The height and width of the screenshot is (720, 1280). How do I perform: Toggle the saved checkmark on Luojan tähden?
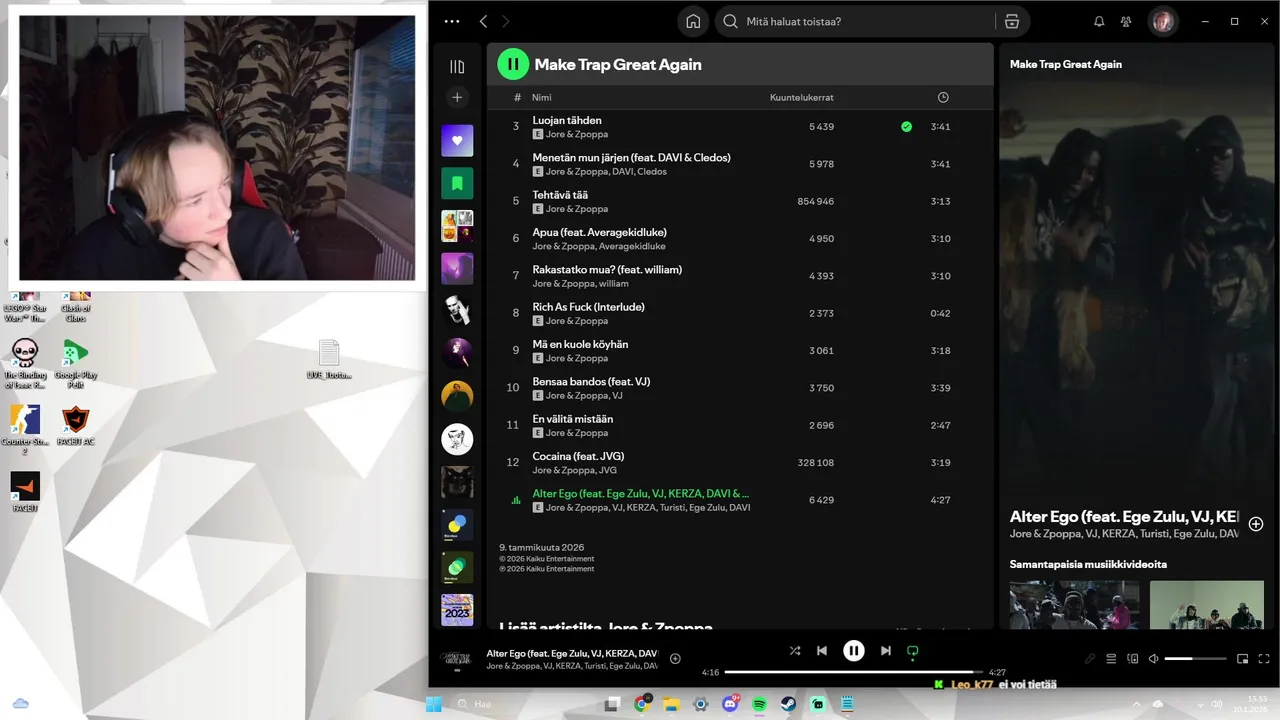pos(906,127)
